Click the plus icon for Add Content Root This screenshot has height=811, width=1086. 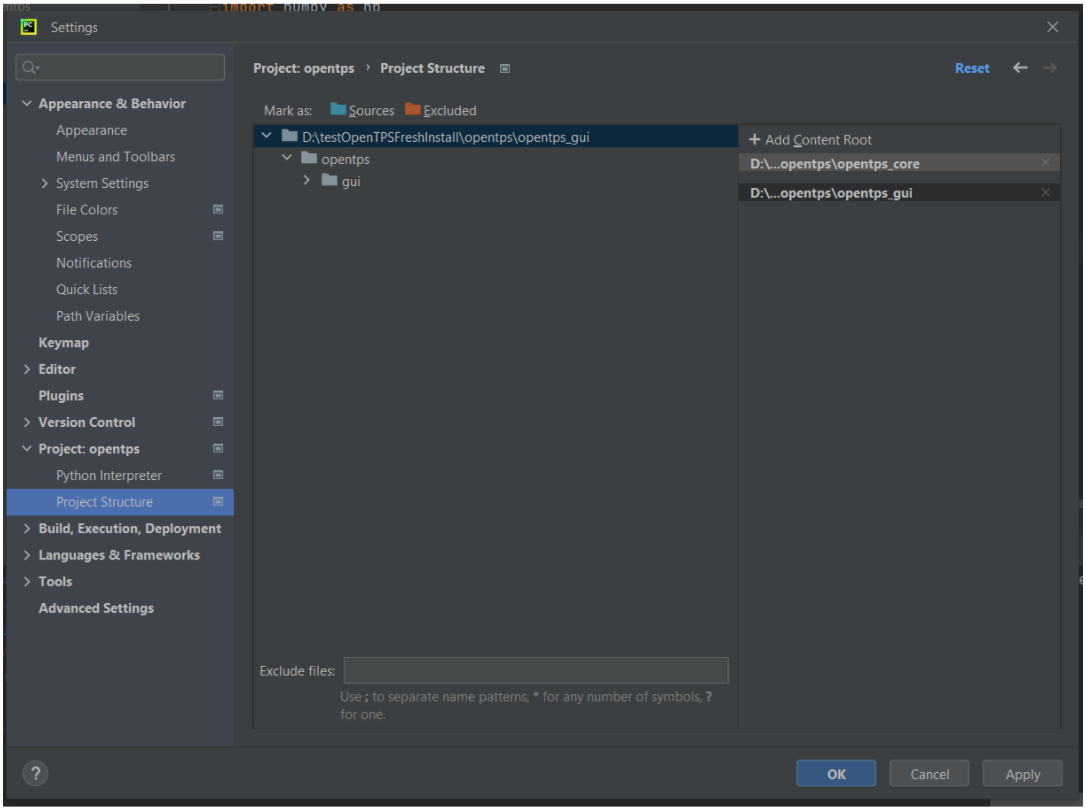(754, 140)
